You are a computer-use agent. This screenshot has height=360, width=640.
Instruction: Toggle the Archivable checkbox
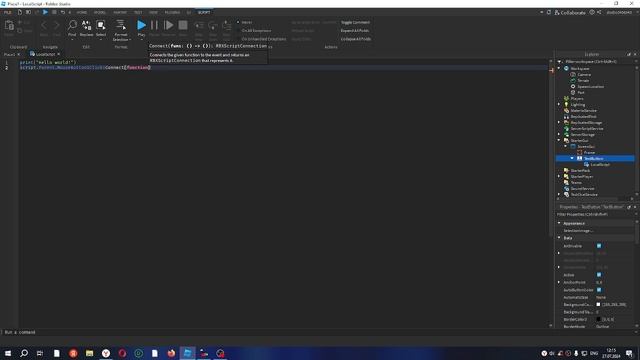coord(599,246)
